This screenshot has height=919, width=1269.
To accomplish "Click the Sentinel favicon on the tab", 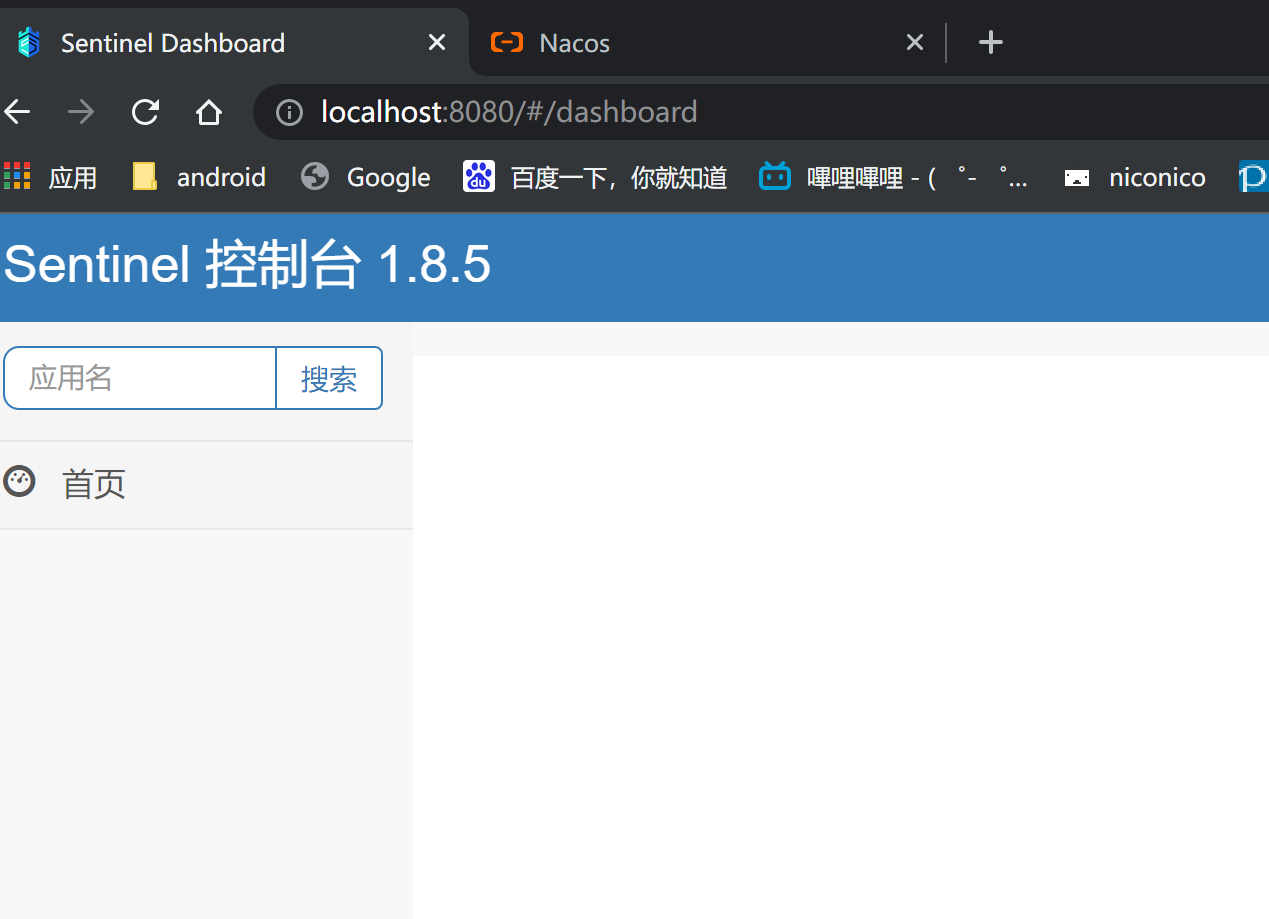I will (30, 43).
